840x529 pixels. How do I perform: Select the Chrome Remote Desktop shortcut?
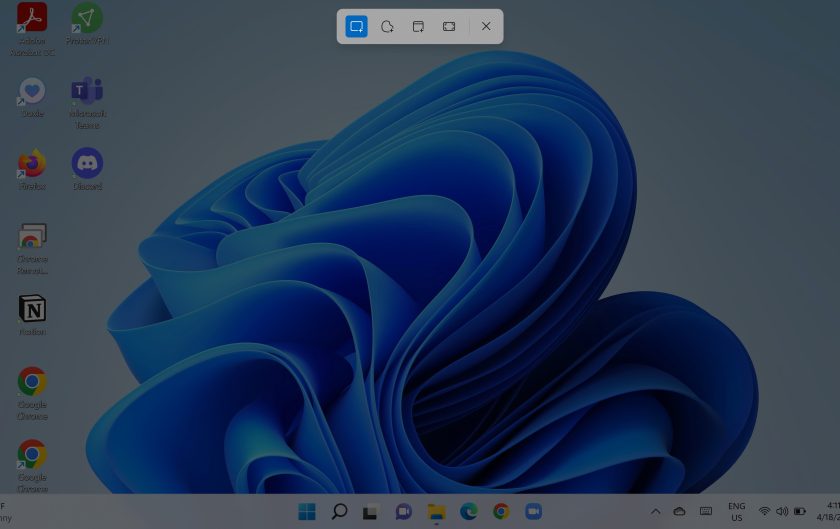[x=32, y=238]
